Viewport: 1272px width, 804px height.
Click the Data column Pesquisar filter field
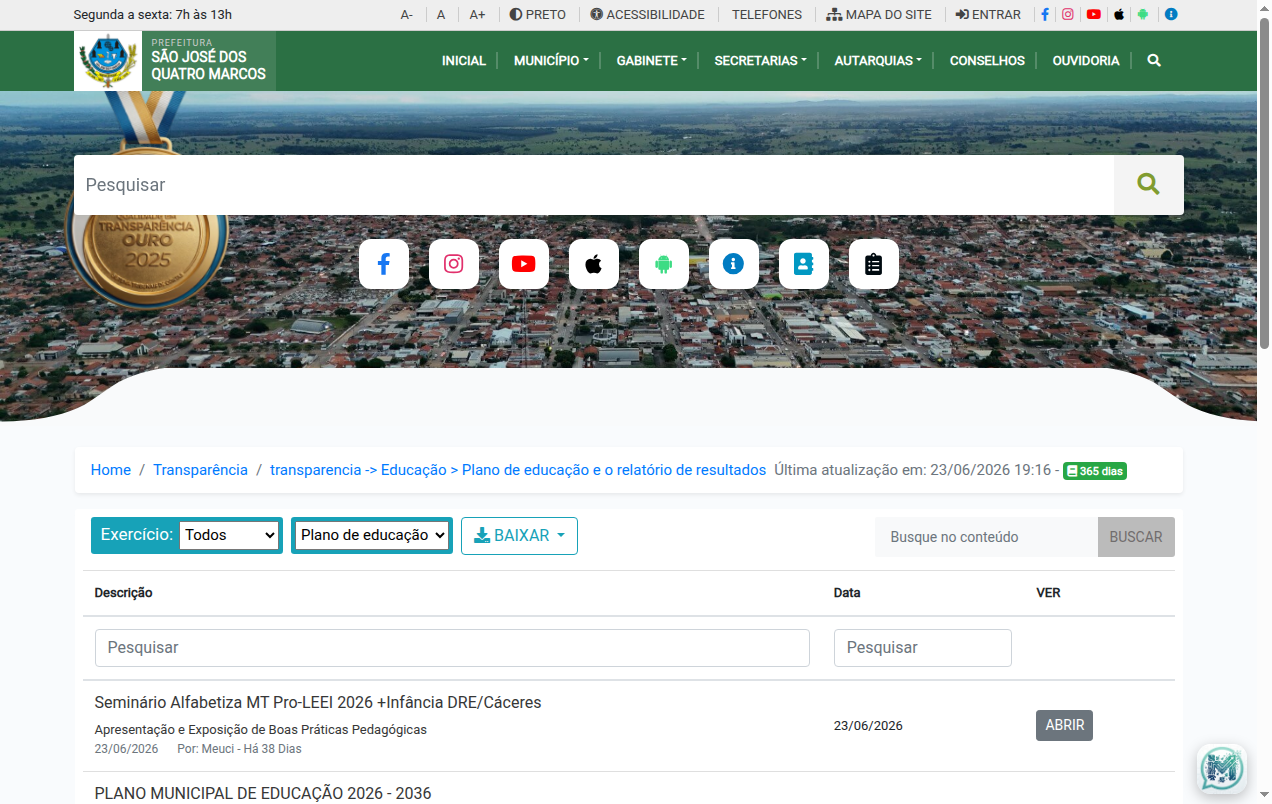coord(923,648)
